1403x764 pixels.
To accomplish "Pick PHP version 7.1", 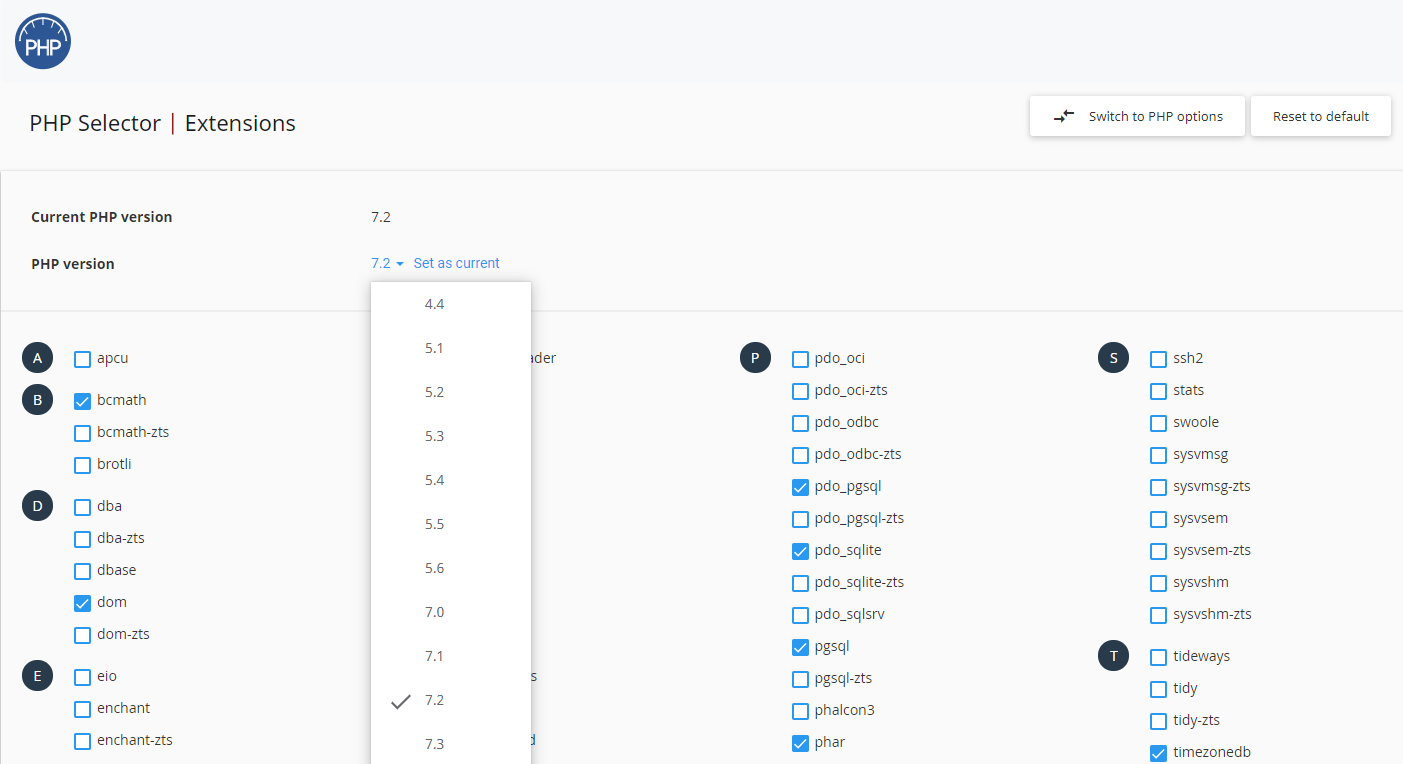I will pos(451,656).
